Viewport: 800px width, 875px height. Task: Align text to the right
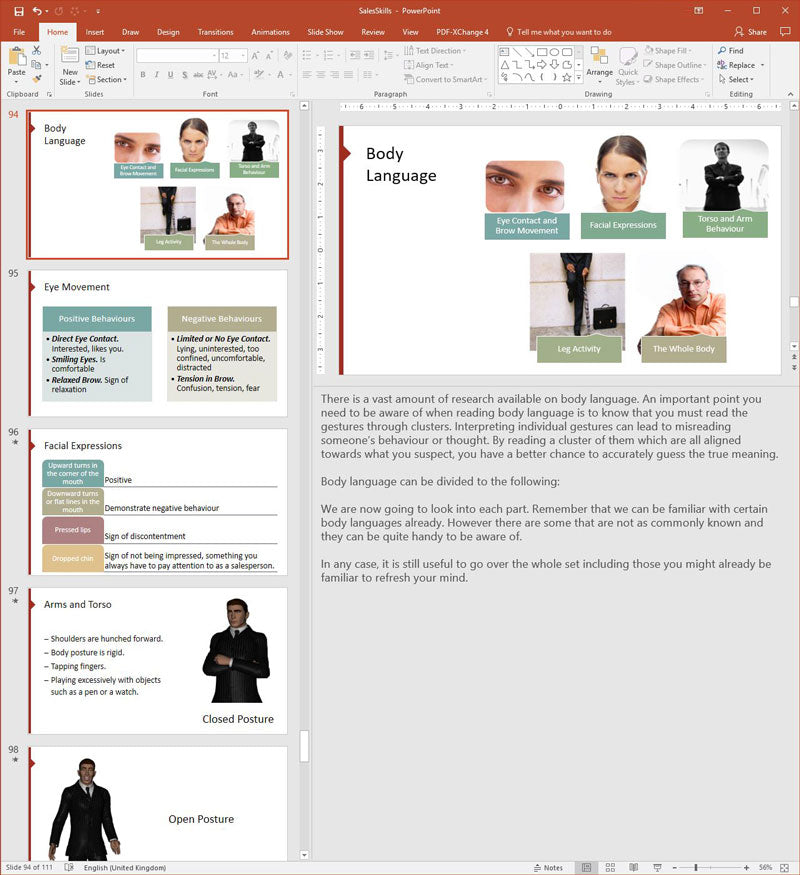(334, 74)
